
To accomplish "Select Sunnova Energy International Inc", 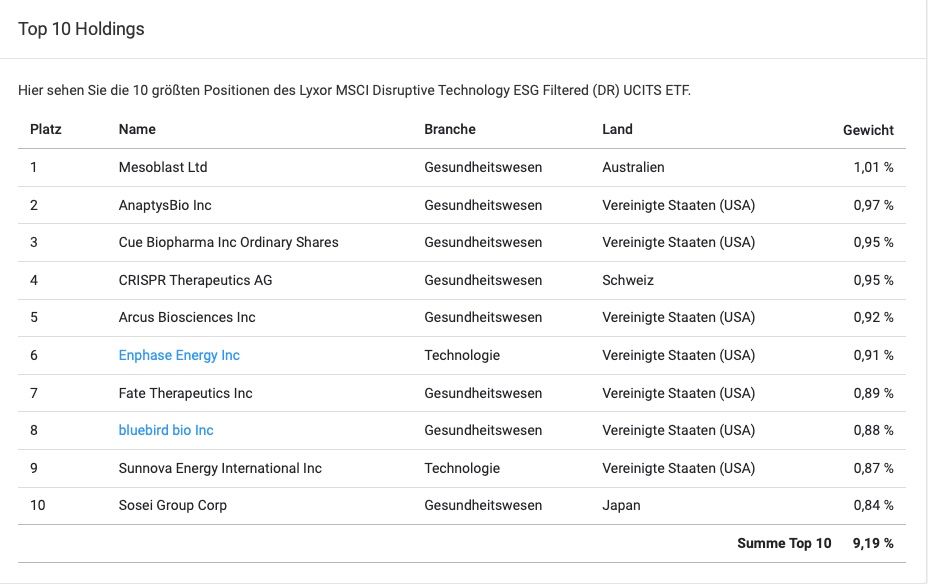I will [220, 468].
